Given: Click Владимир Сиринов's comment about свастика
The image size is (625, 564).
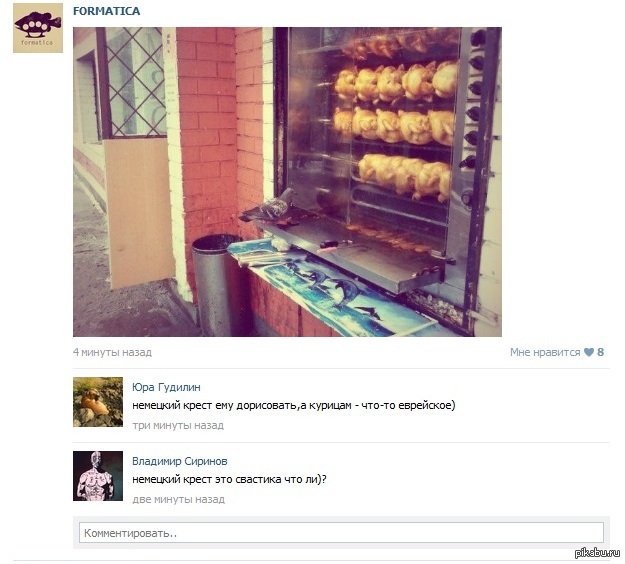Looking at the screenshot, I should pyautogui.click(x=230, y=479).
